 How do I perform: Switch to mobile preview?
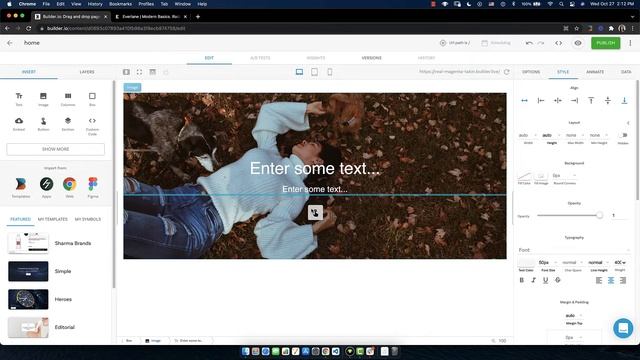(x=329, y=72)
